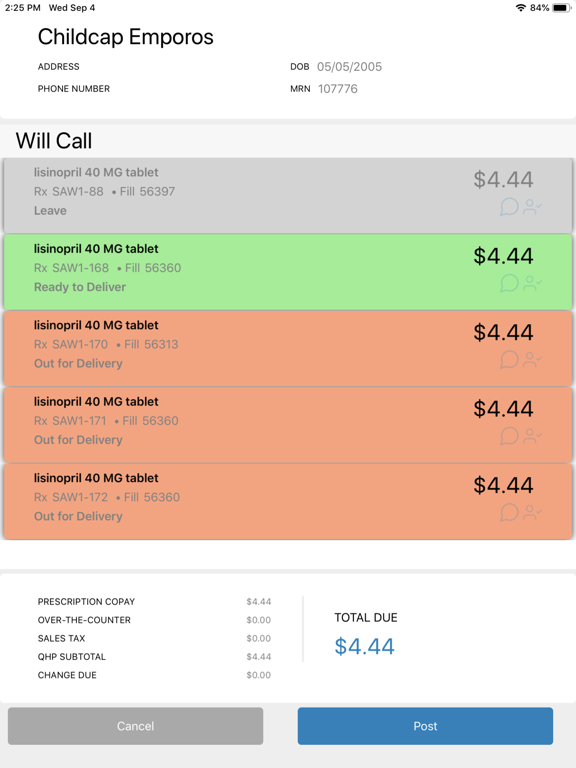Select Rx SAW1-172 Out for Delivery row

288,501
